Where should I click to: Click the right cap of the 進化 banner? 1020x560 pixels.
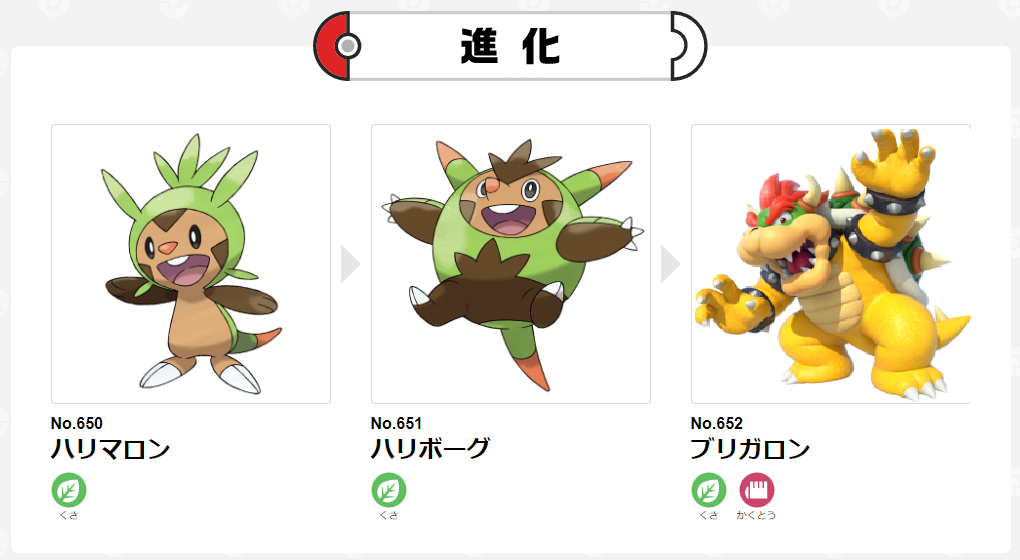coord(688,46)
